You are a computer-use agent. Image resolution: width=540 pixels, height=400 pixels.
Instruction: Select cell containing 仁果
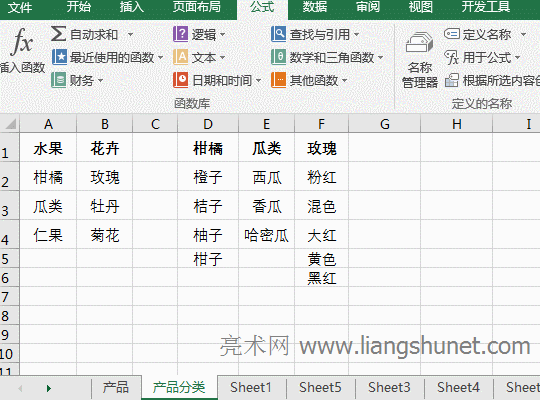(x=48, y=235)
